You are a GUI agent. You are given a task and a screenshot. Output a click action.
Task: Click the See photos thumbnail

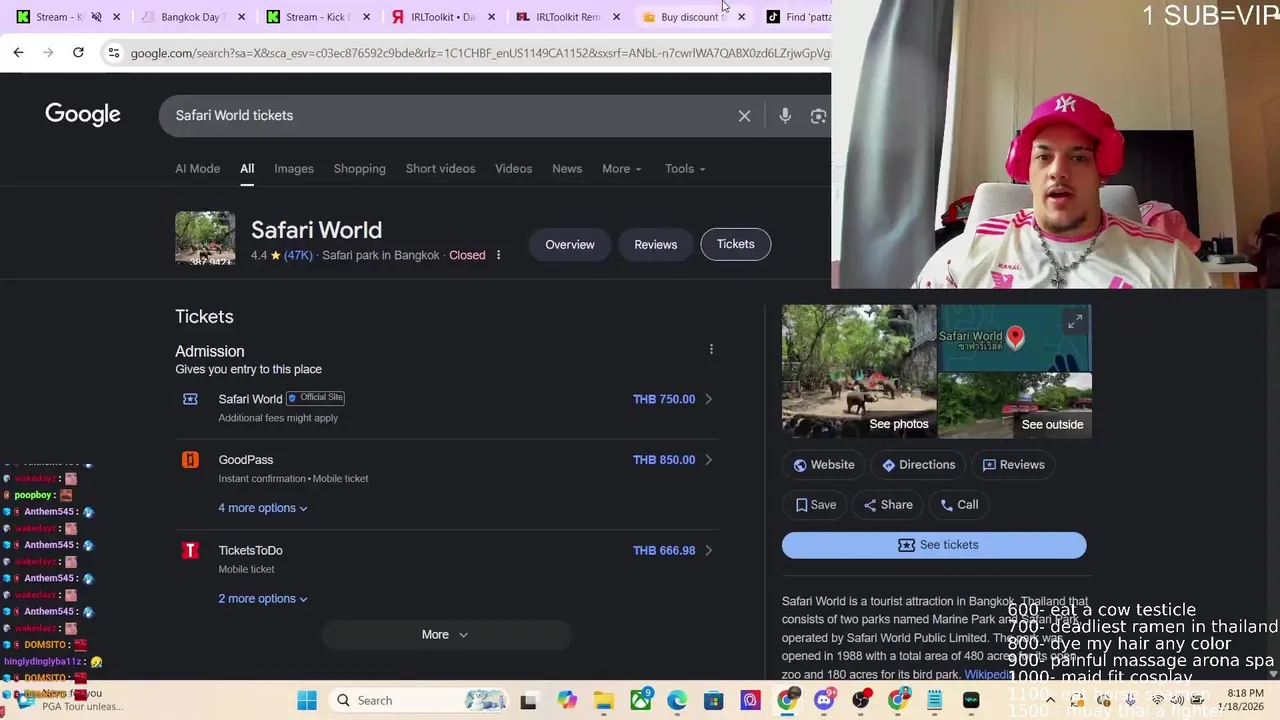click(x=859, y=372)
